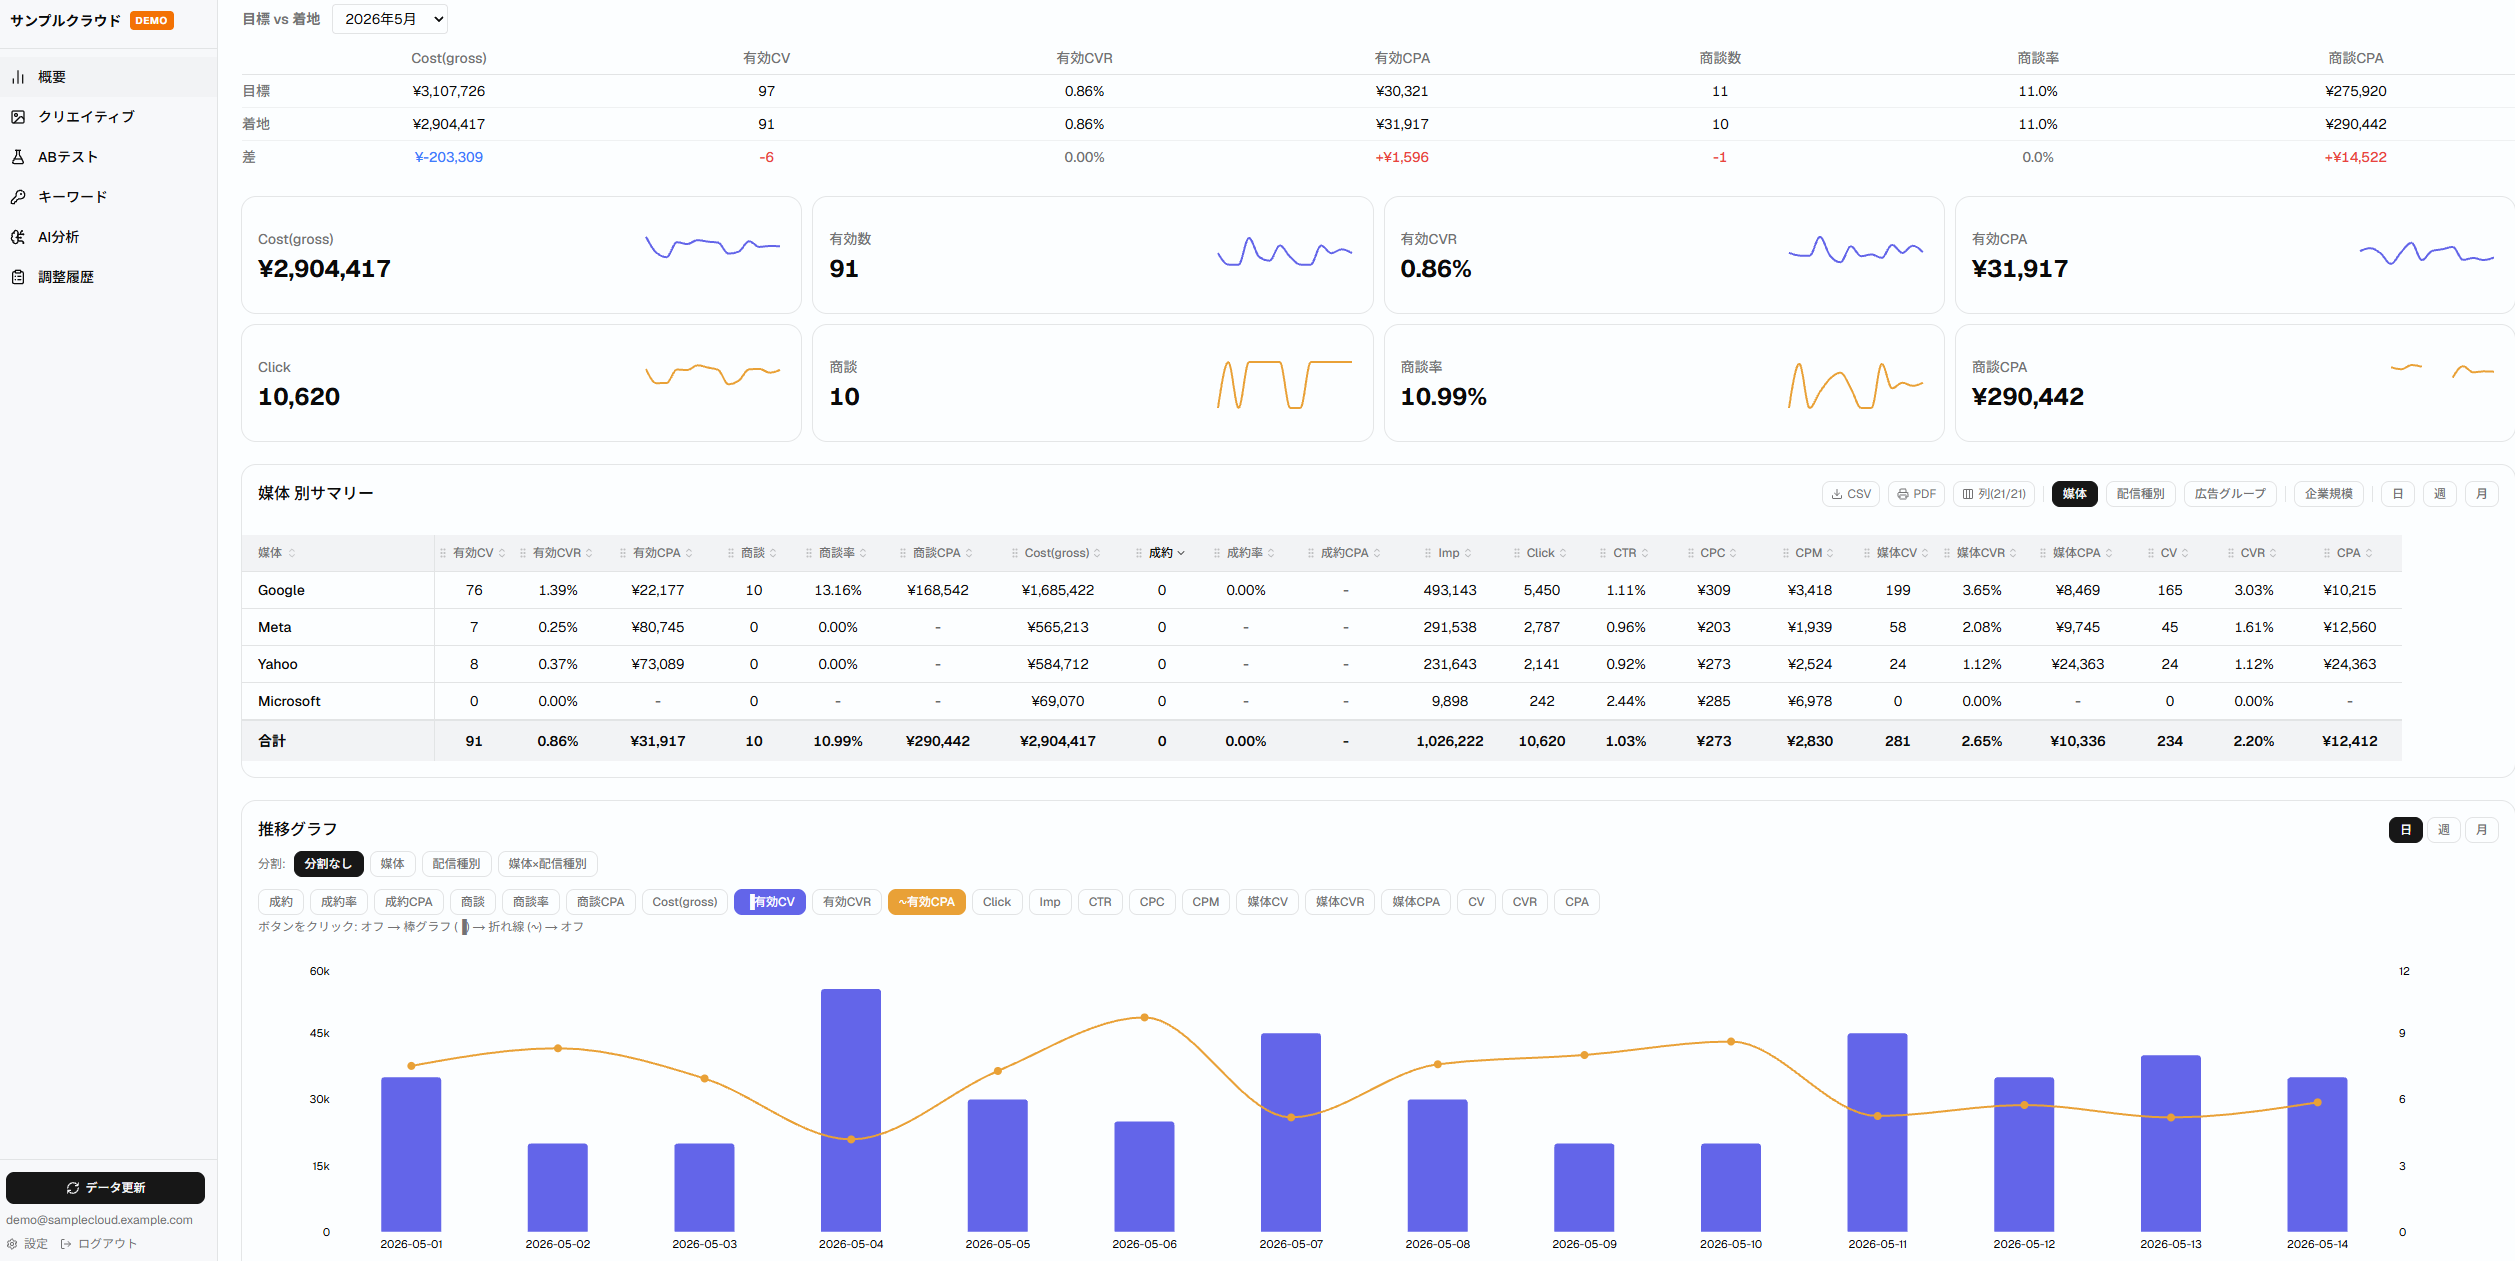The height and width of the screenshot is (1261, 2515).
Task: Switch summary to 配信種別 tab
Action: (2140, 494)
